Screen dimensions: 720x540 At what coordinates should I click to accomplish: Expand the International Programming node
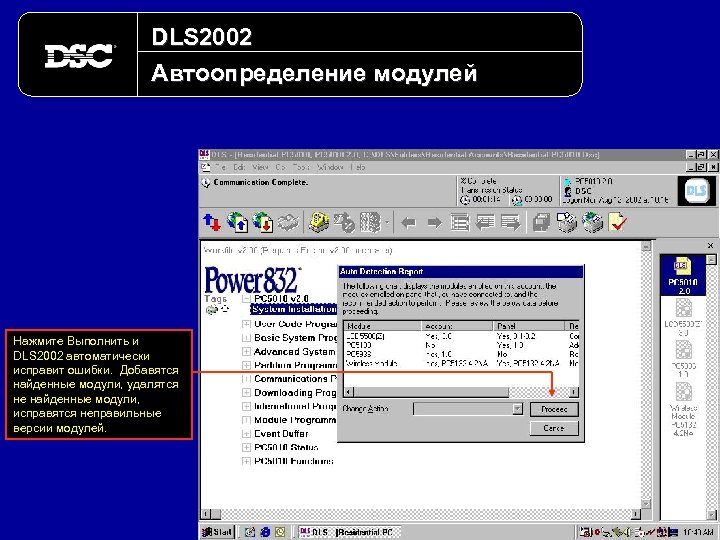[246, 407]
